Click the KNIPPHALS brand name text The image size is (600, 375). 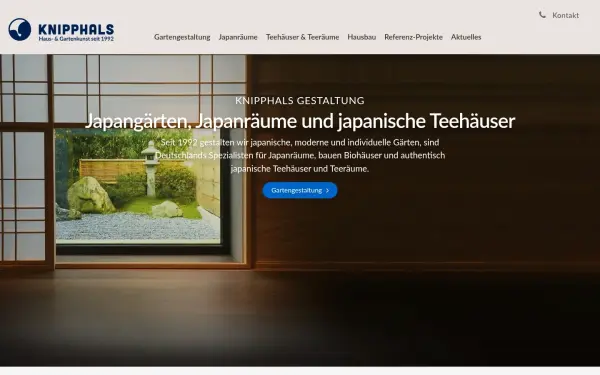(x=76, y=29)
